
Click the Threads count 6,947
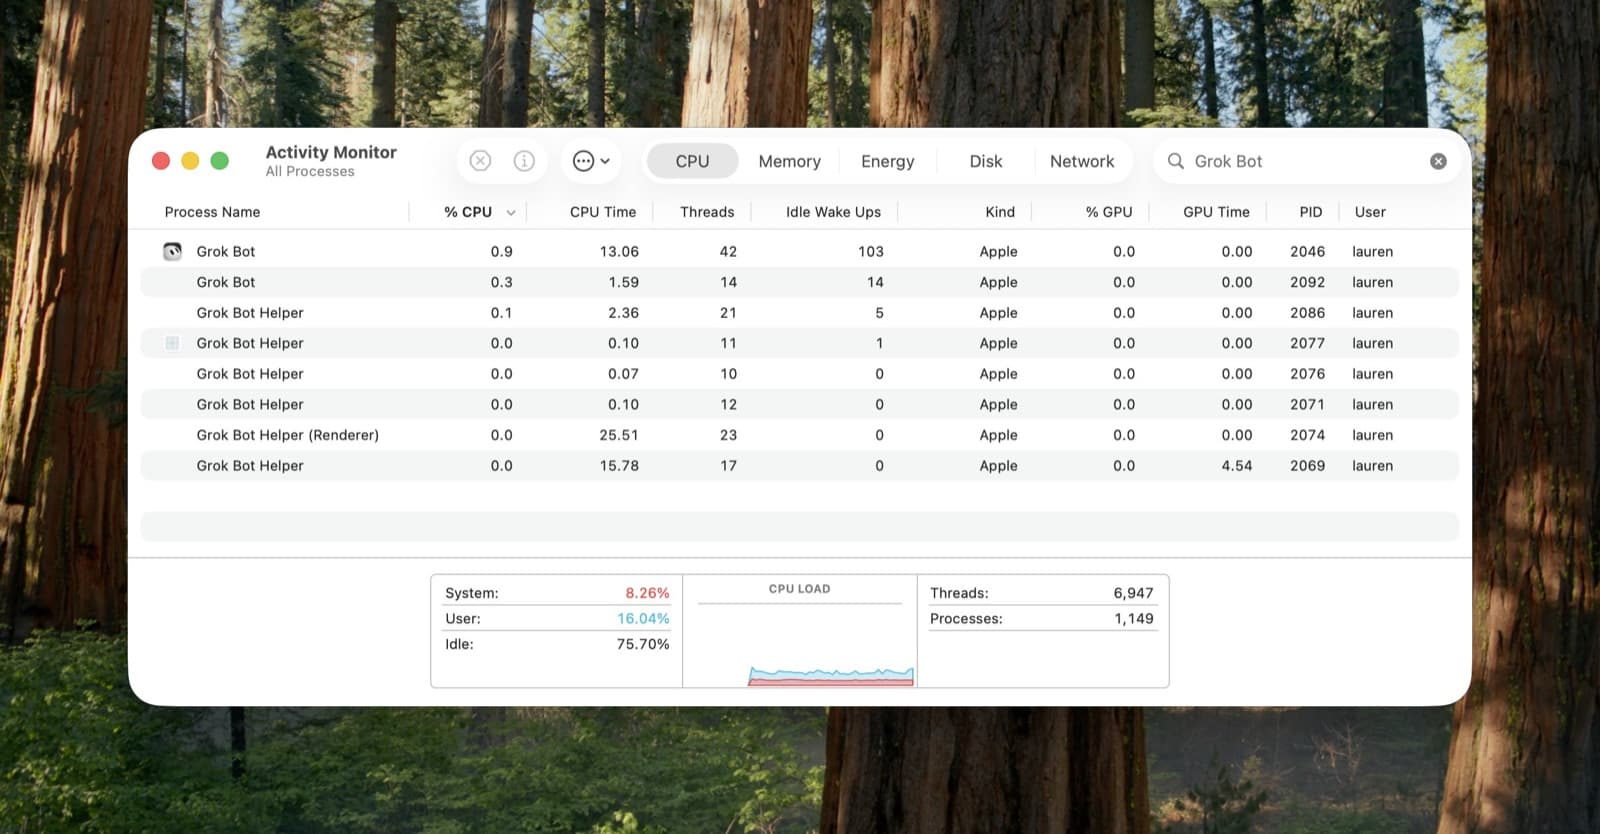click(1133, 593)
